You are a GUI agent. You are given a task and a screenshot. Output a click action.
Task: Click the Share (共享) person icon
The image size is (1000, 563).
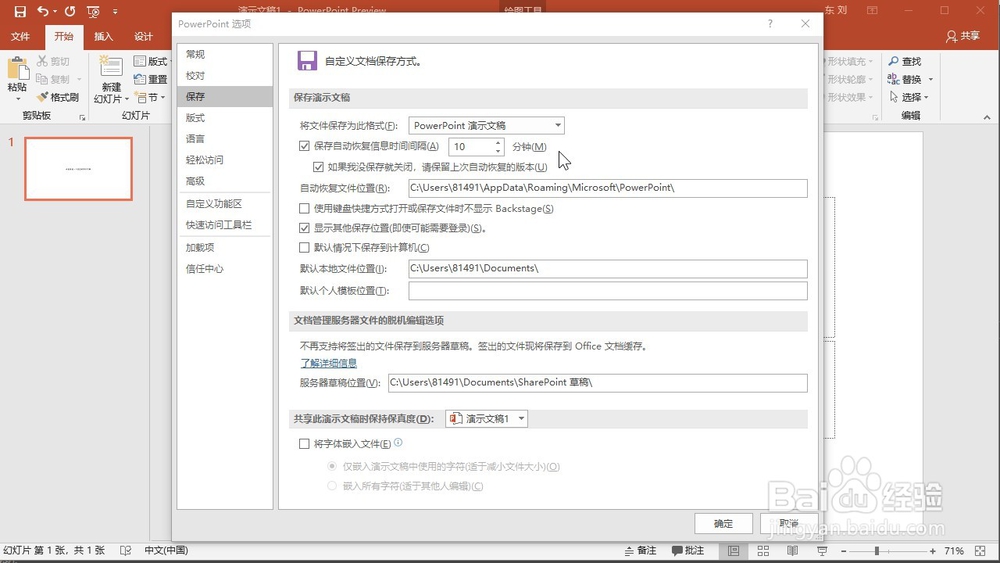pyautogui.click(x=951, y=36)
